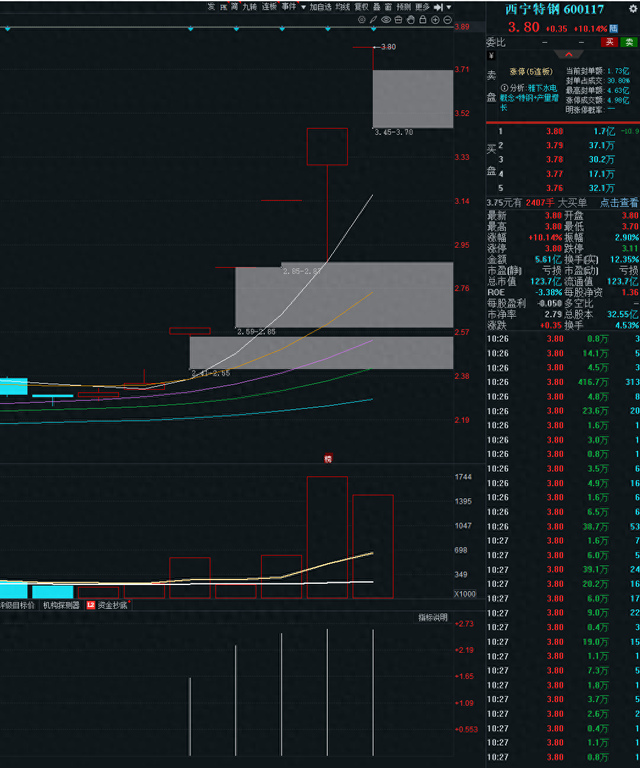Select the hand pan tool icon

pyautogui.click(x=410, y=20)
